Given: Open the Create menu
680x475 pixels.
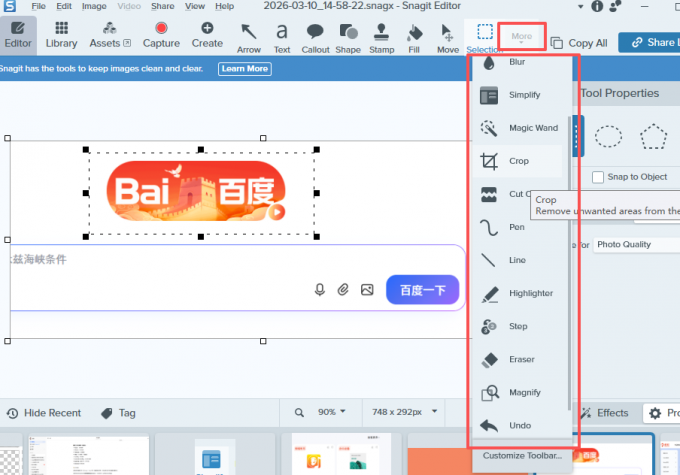Looking at the screenshot, I should pos(207,36).
